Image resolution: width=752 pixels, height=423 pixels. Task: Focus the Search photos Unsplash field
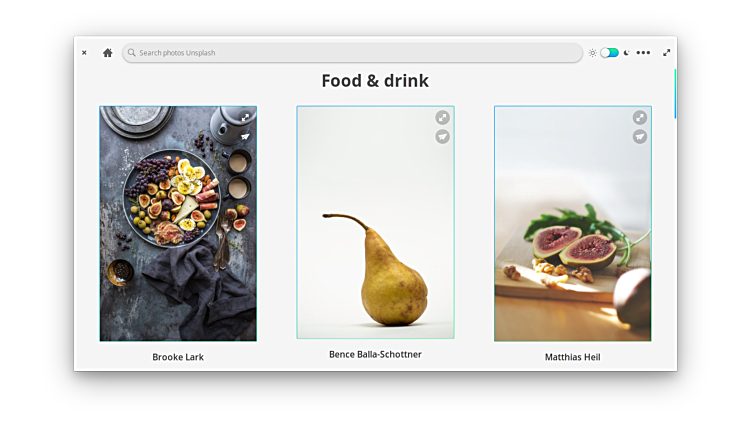pos(352,53)
